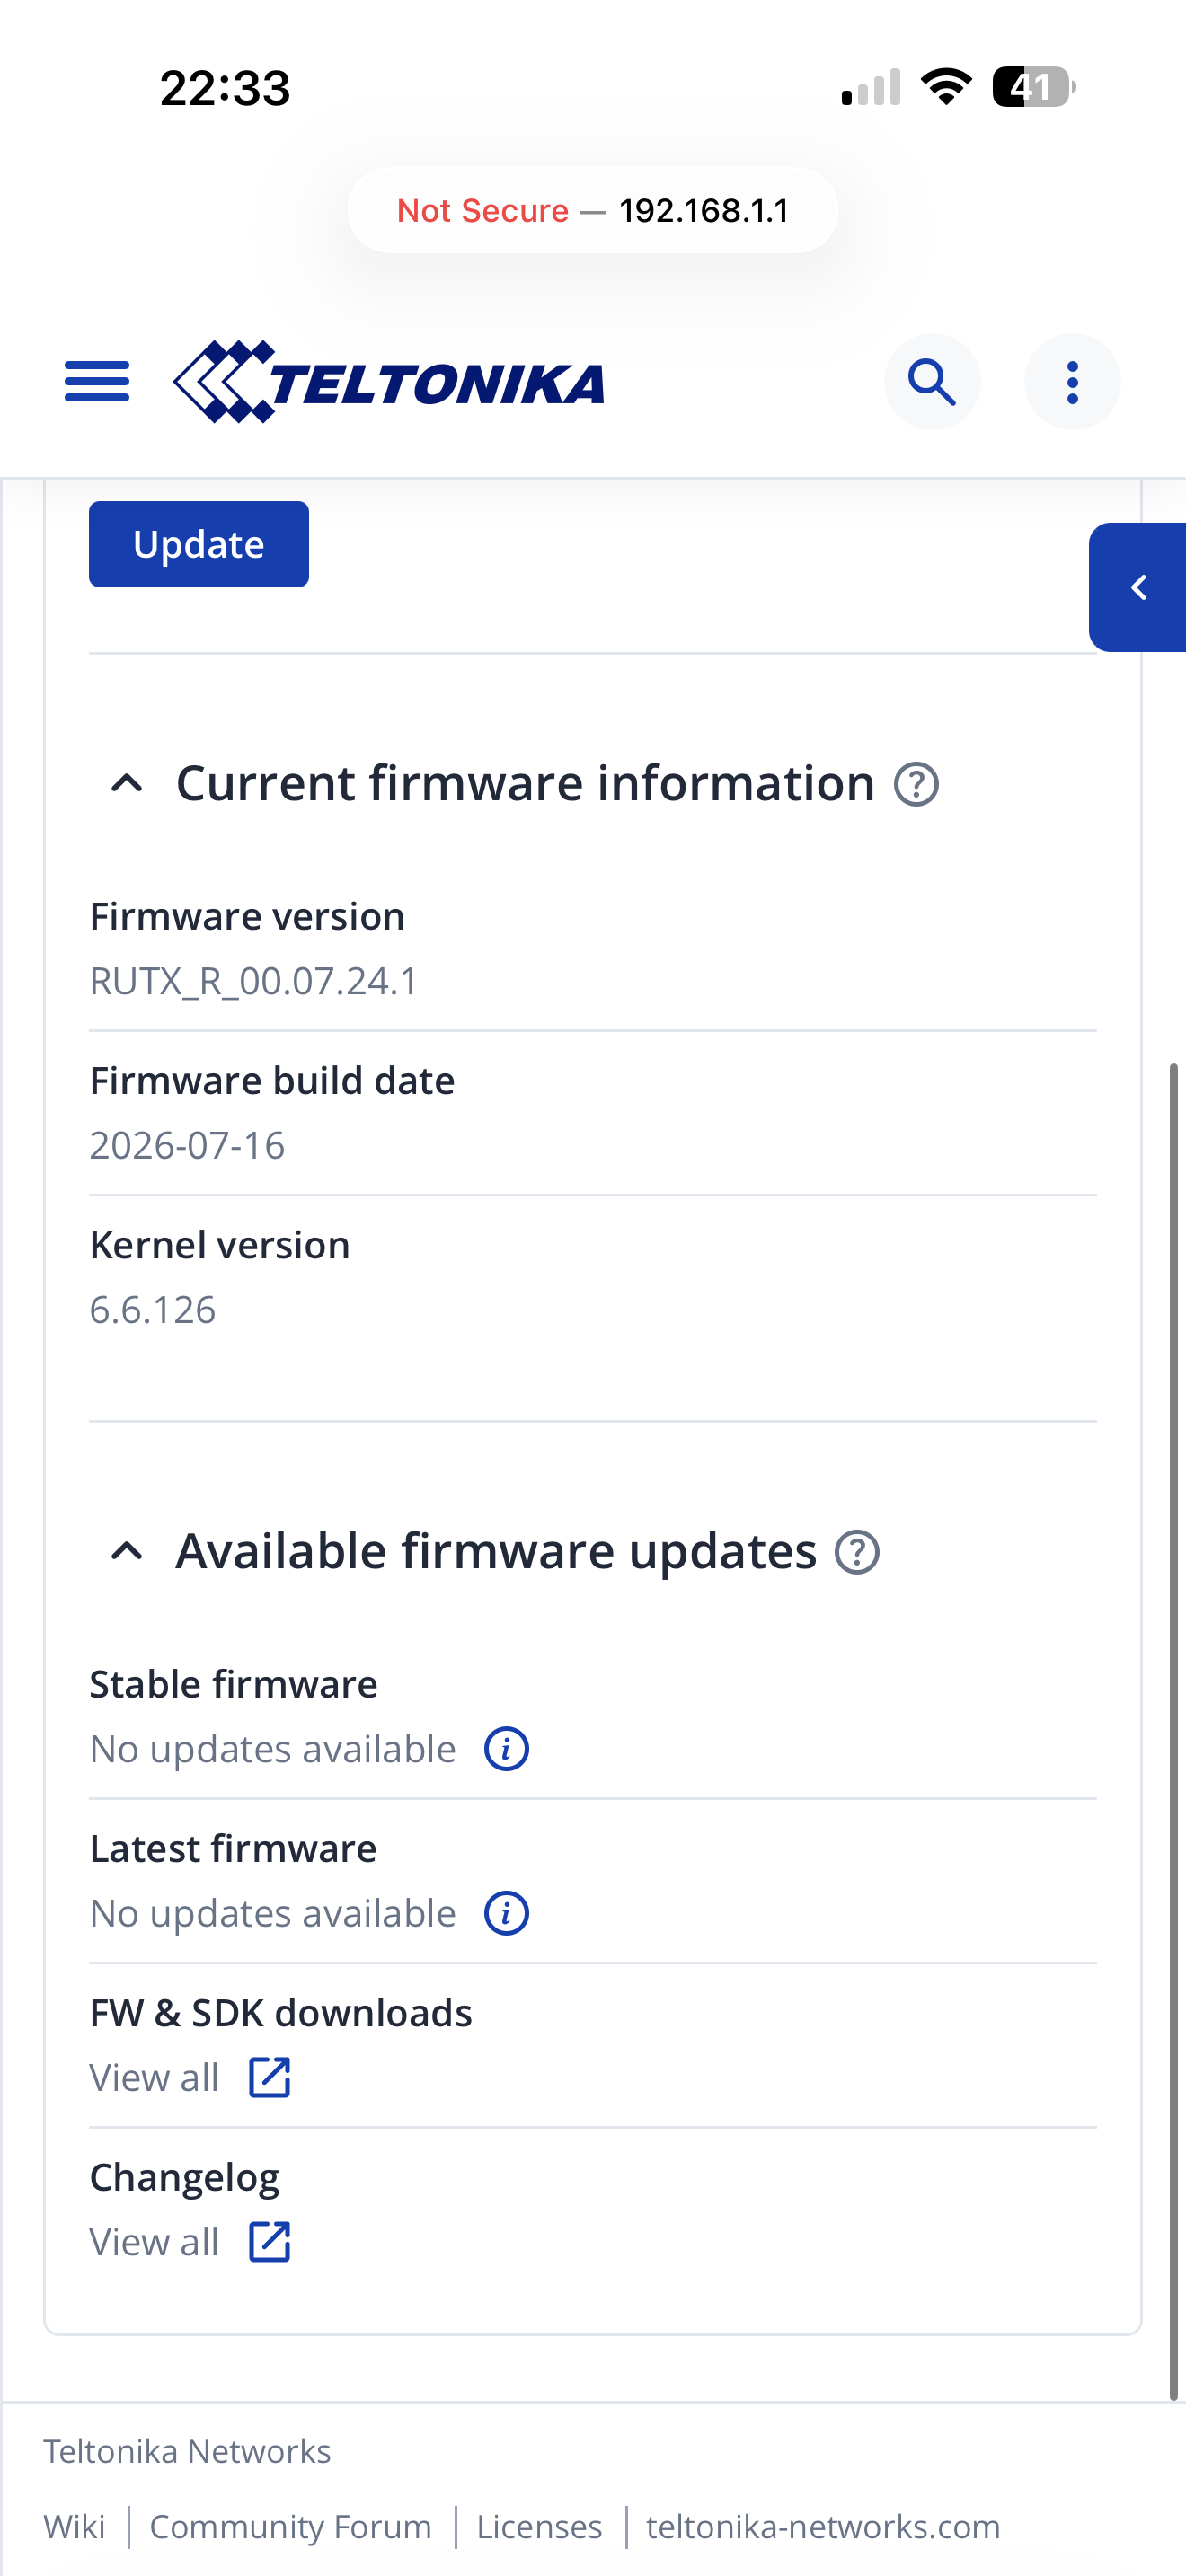Open Changelog external link icon
1186x2576 pixels.
[x=269, y=2242]
